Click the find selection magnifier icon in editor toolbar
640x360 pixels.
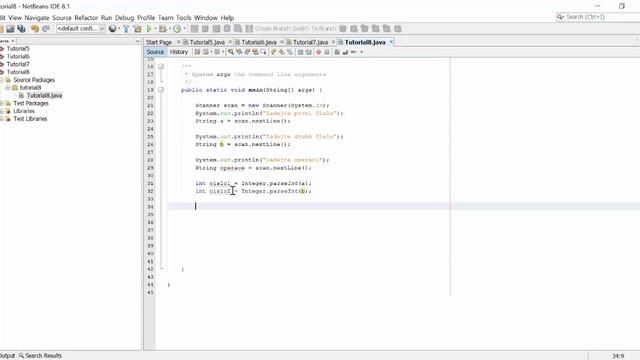[231, 52]
